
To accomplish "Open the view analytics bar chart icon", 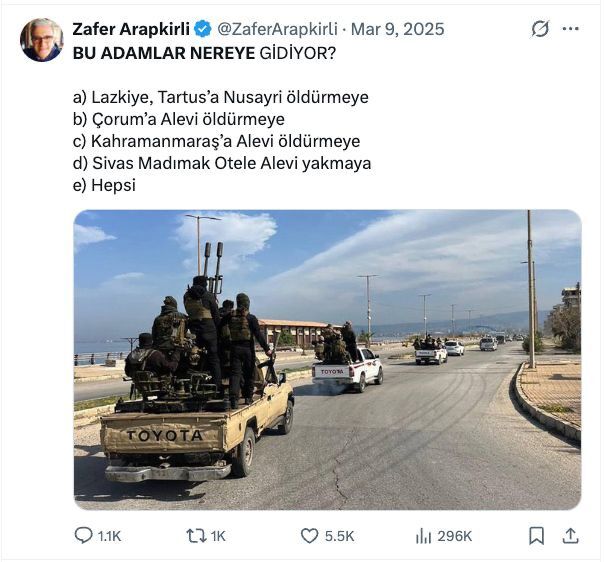I will (x=423, y=536).
